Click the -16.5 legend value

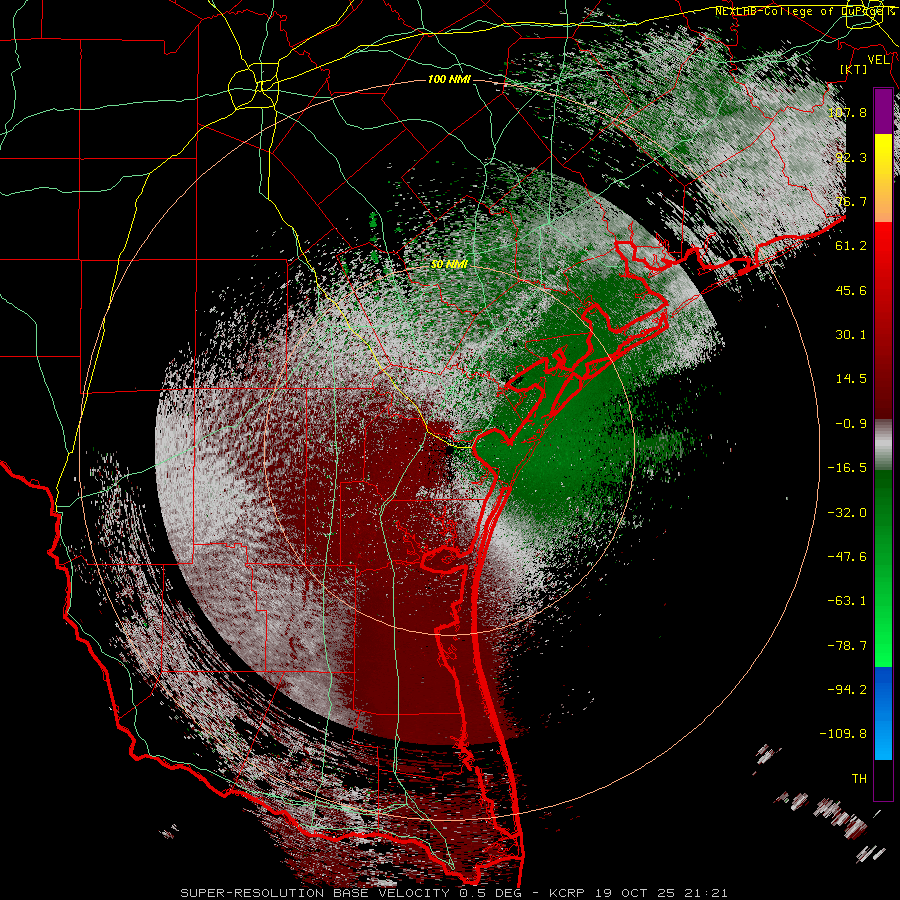[847, 468]
